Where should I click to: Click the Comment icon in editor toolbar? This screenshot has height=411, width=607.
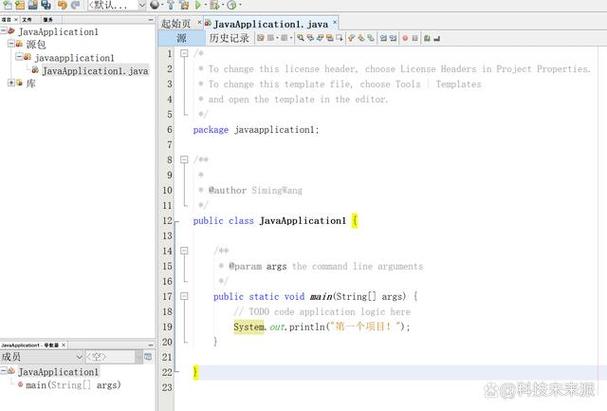tap(427, 38)
